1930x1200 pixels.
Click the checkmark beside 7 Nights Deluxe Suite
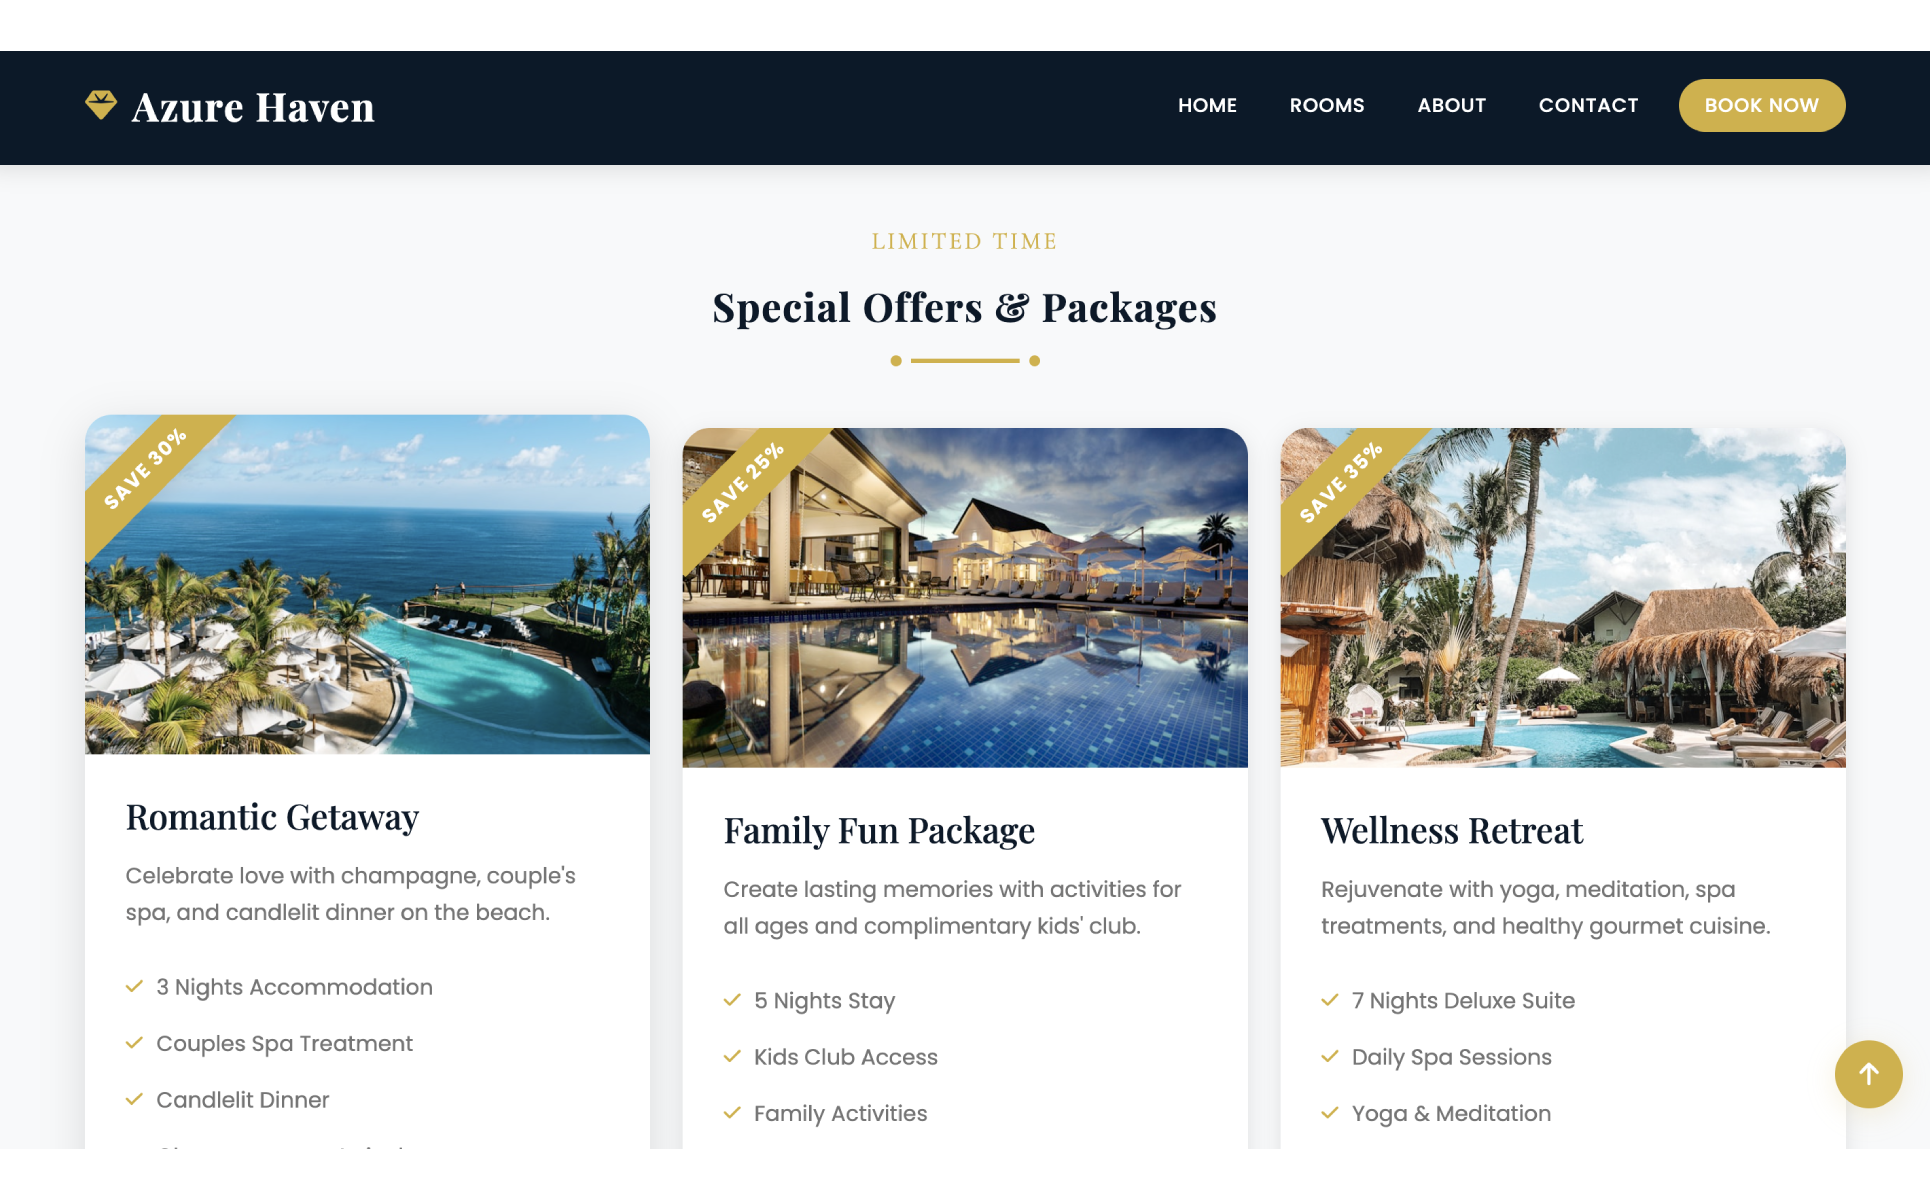[1330, 1000]
